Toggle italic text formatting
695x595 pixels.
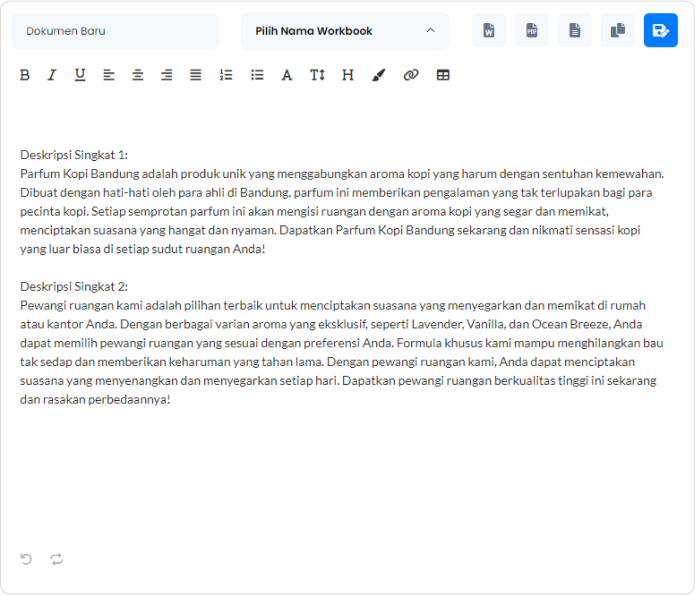coord(52,75)
